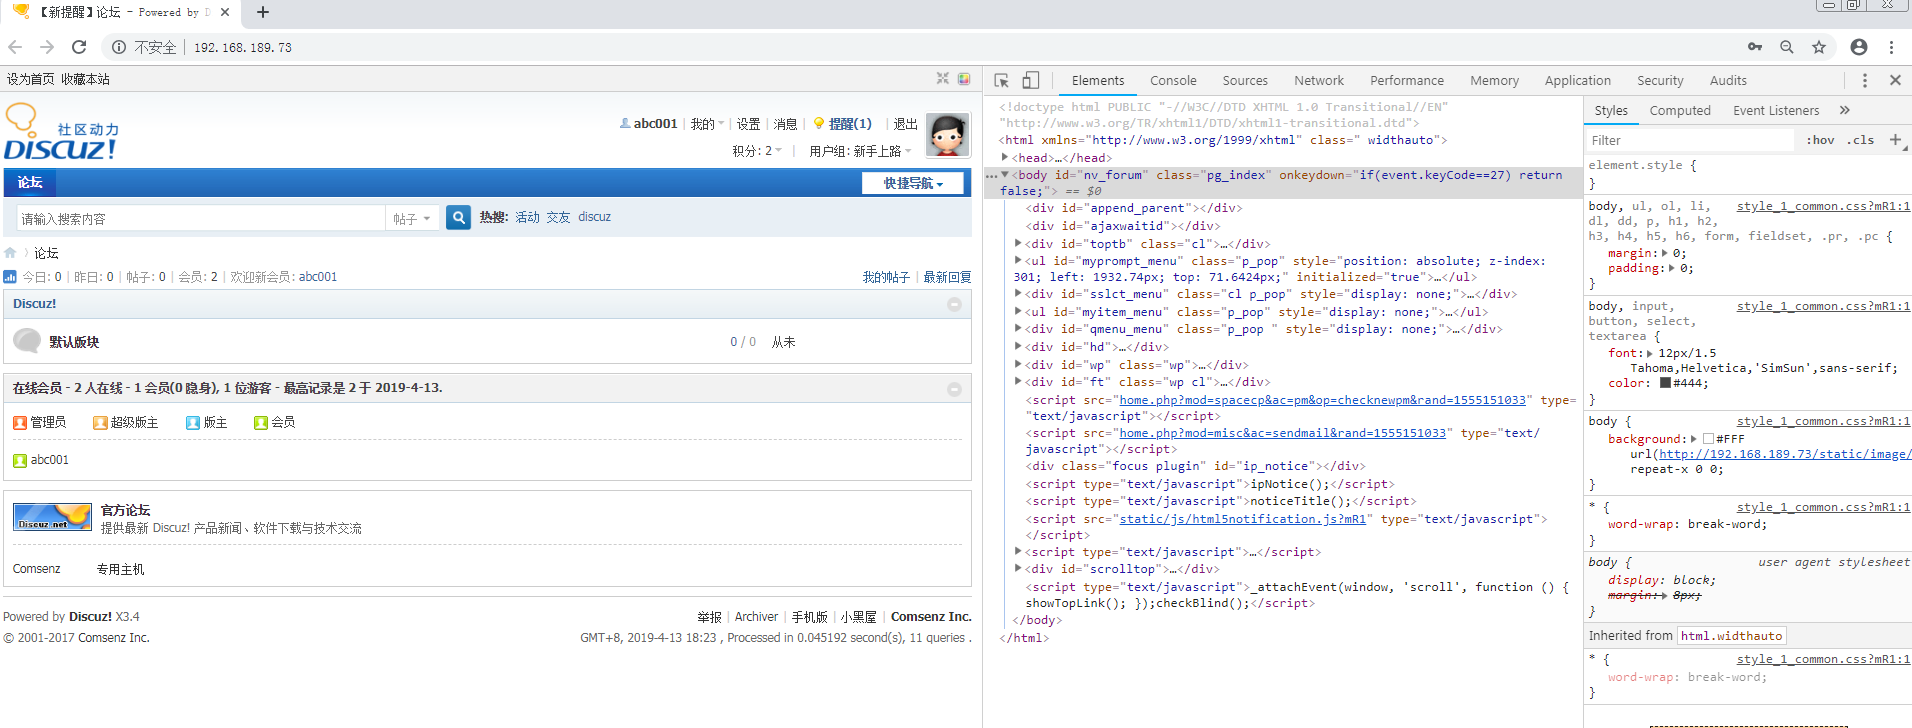Open 默认版块 forum link
The image size is (1912, 728).
click(x=74, y=342)
